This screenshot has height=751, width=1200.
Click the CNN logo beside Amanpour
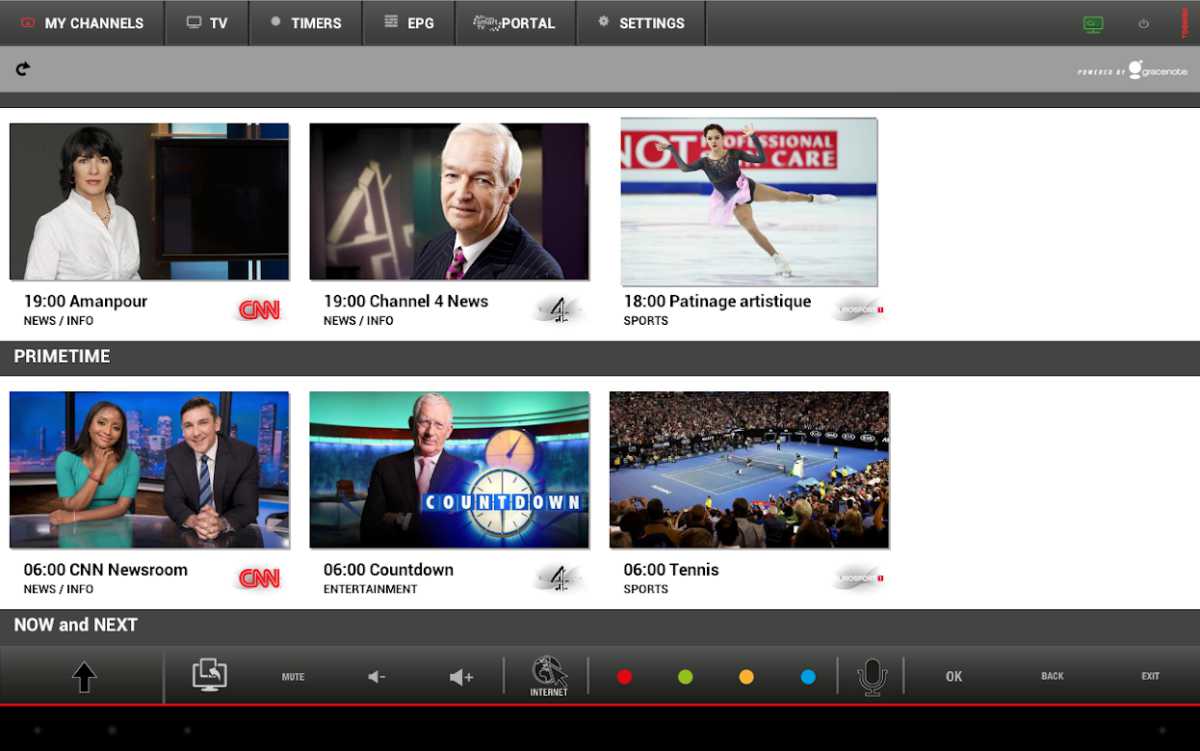(259, 310)
